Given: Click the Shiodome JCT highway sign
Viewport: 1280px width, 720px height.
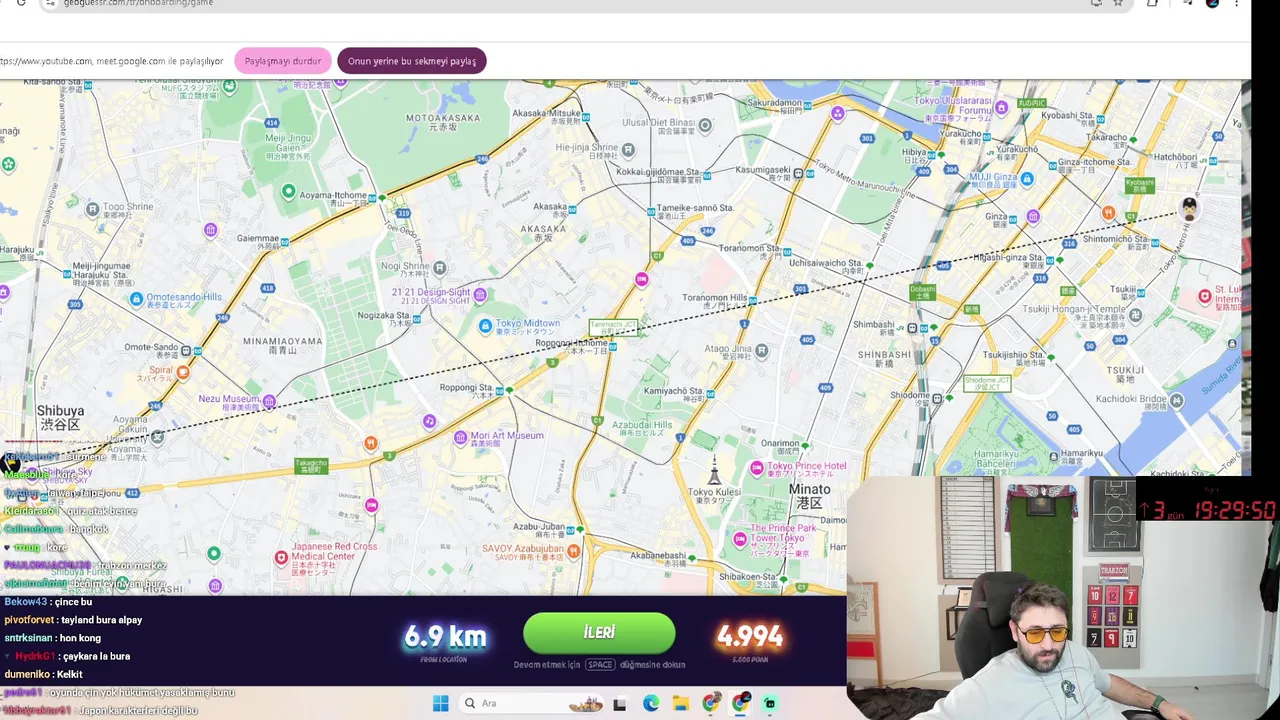Looking at the screenshot, I should tap(987, 383).
